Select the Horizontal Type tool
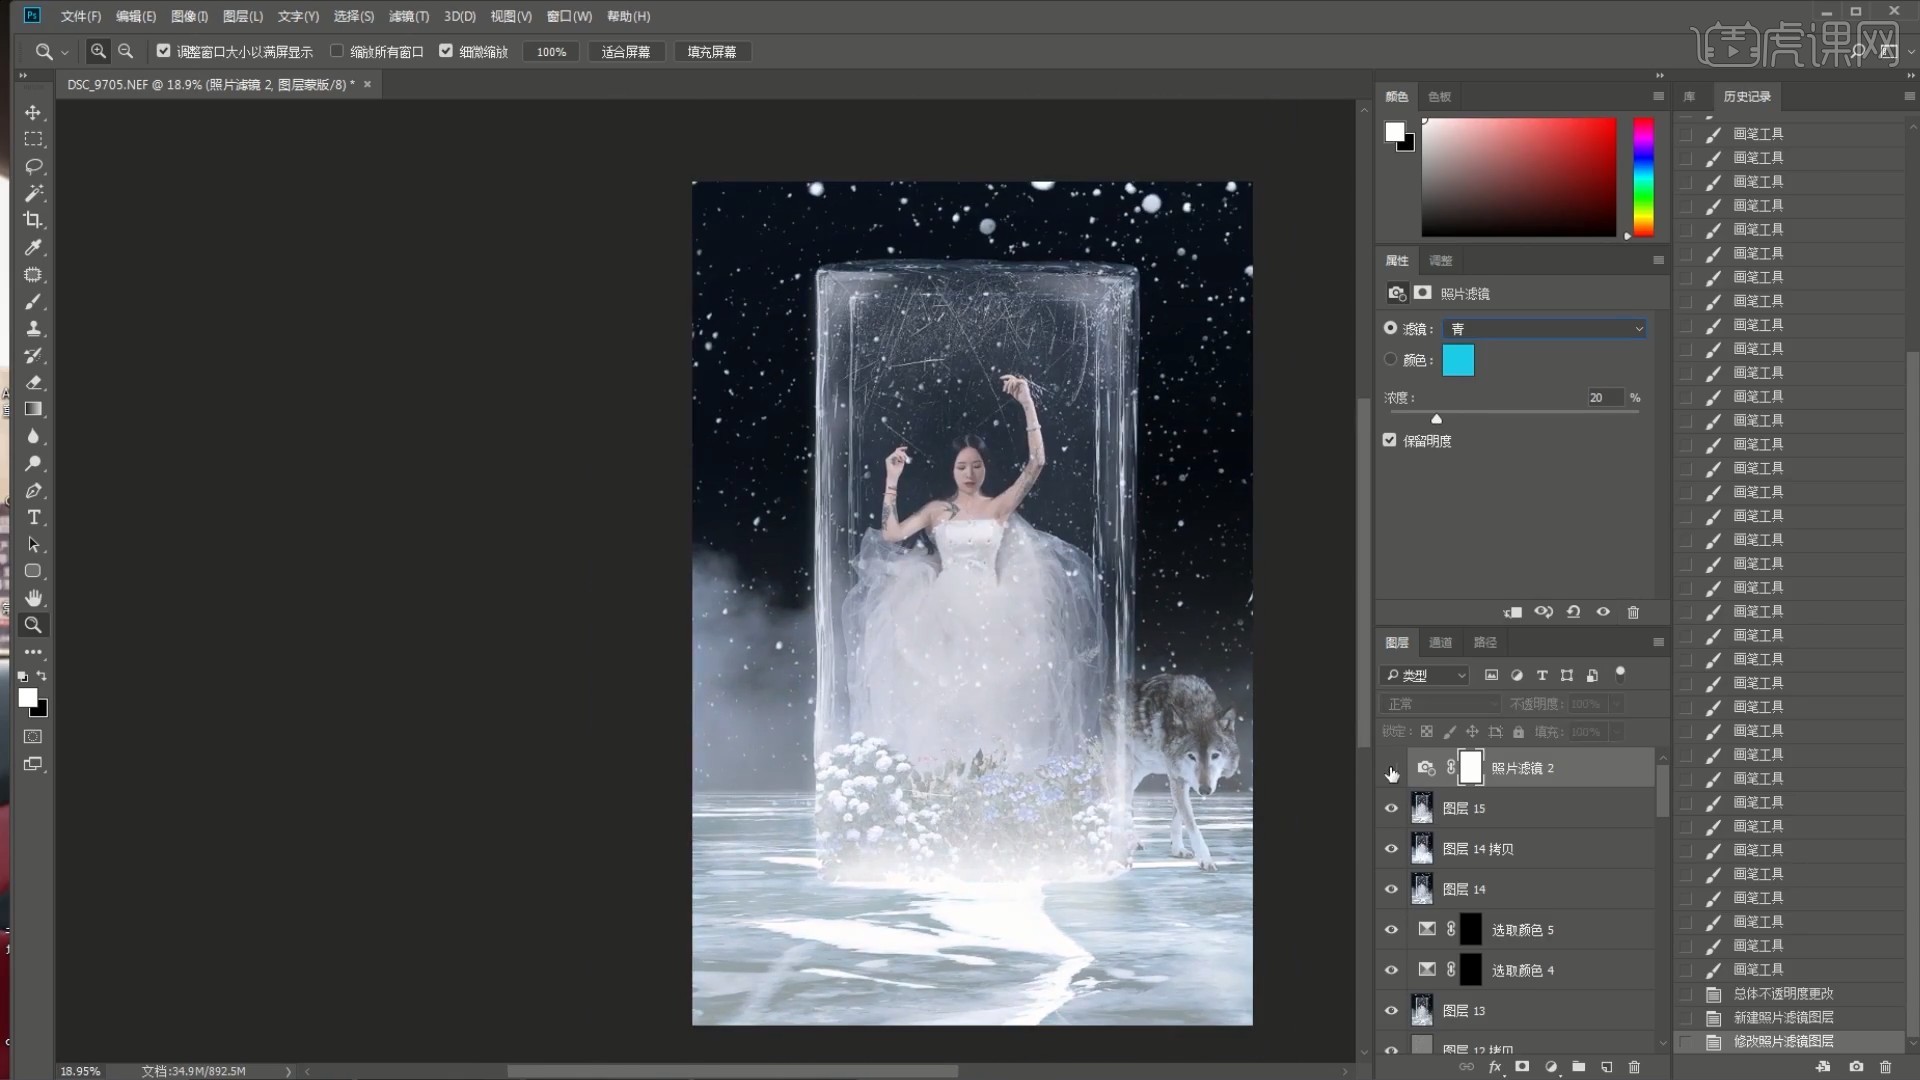The image size is (1920, 1080). [x=33, y=517]
